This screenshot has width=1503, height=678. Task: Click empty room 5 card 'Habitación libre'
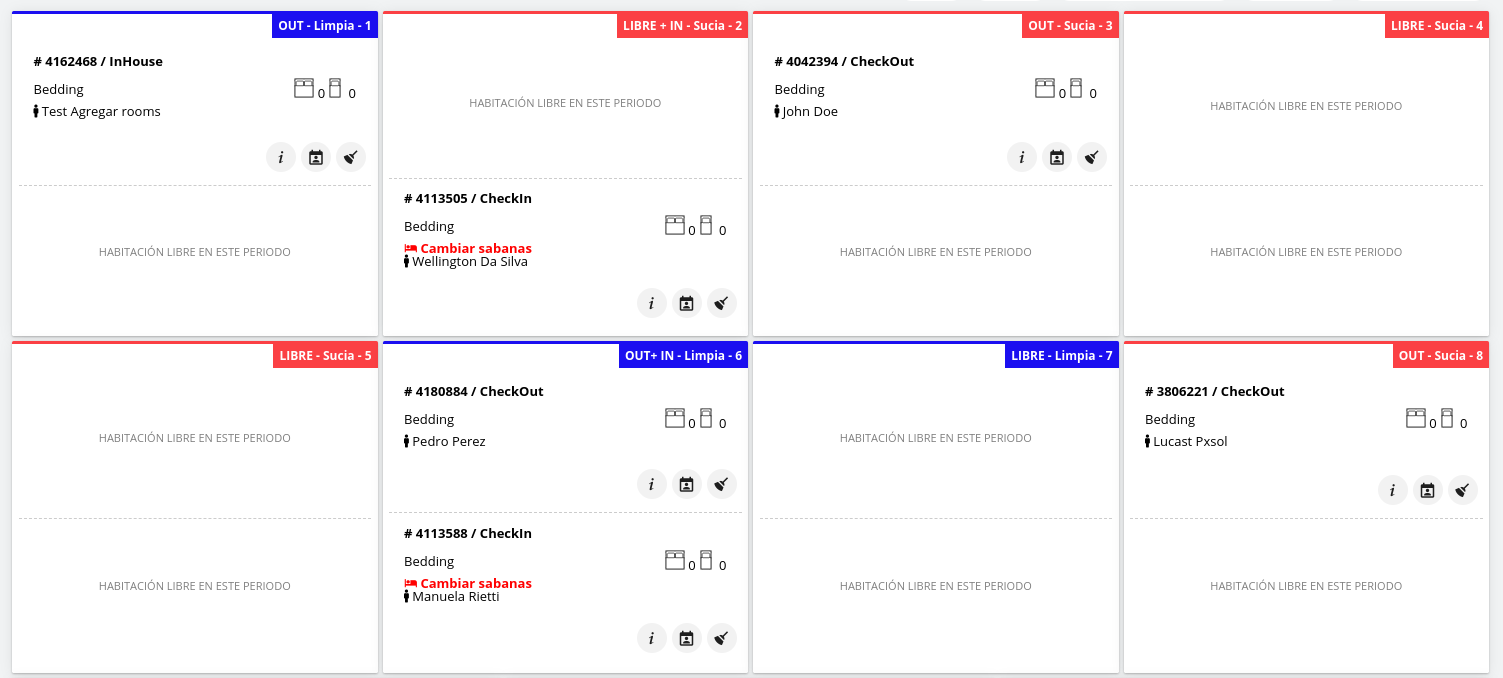[x=194, y=438]
